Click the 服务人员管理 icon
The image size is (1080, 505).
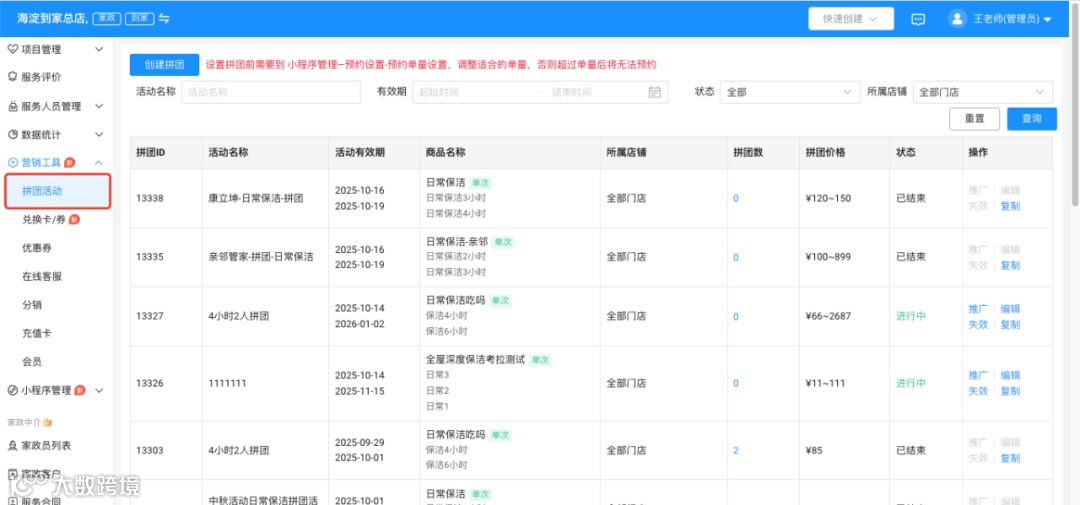click(12, 106)
